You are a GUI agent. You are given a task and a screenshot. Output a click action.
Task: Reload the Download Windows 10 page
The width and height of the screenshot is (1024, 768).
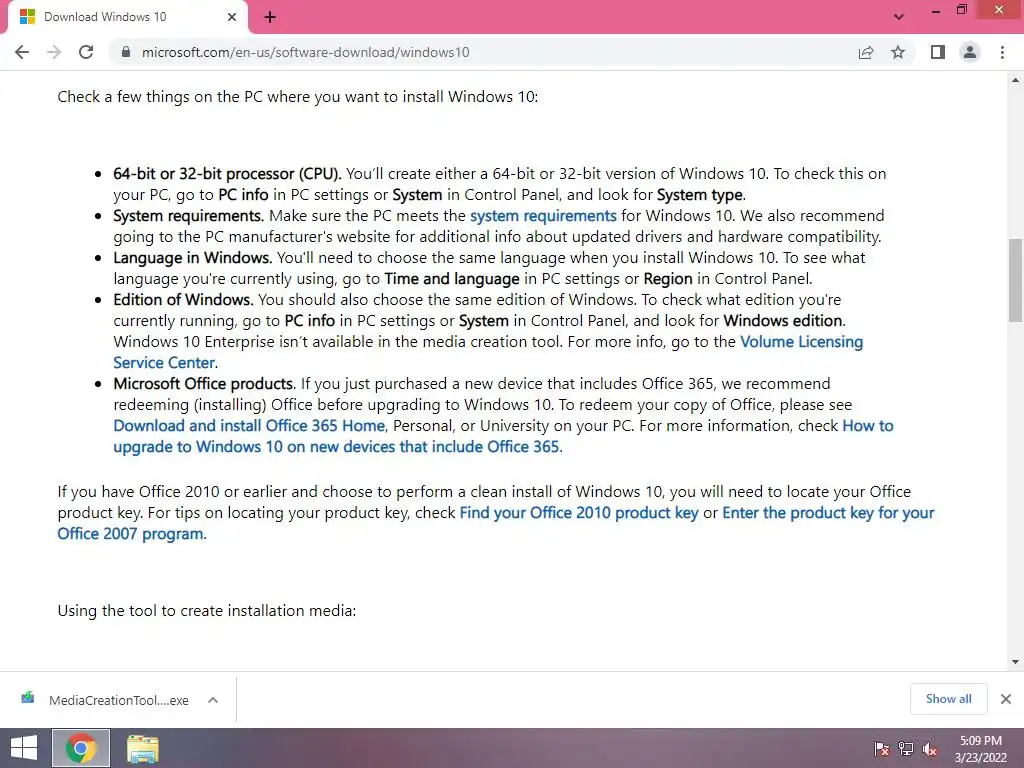point(86,52)
